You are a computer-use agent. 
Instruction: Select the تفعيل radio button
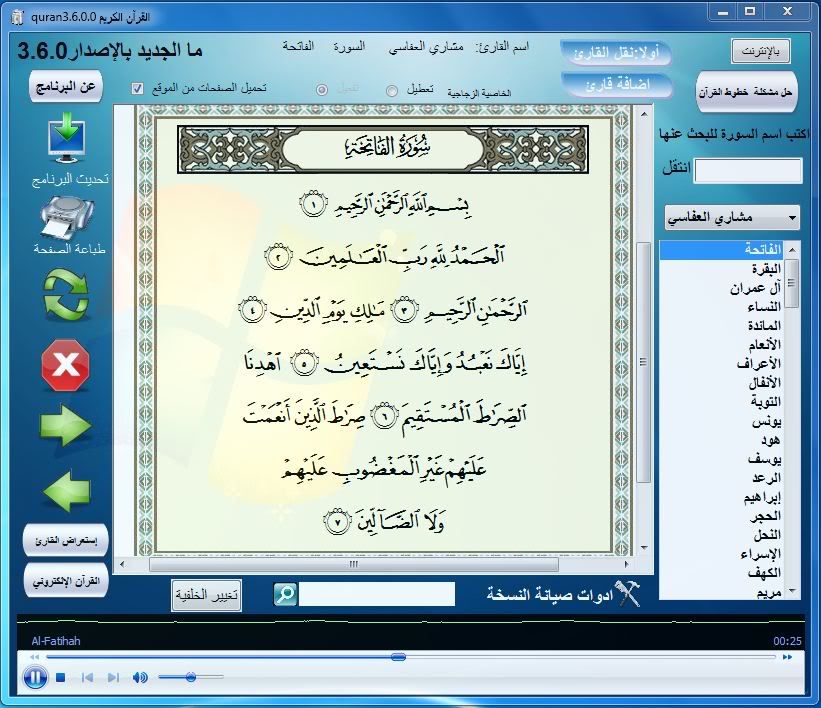(x=322, y=90)
